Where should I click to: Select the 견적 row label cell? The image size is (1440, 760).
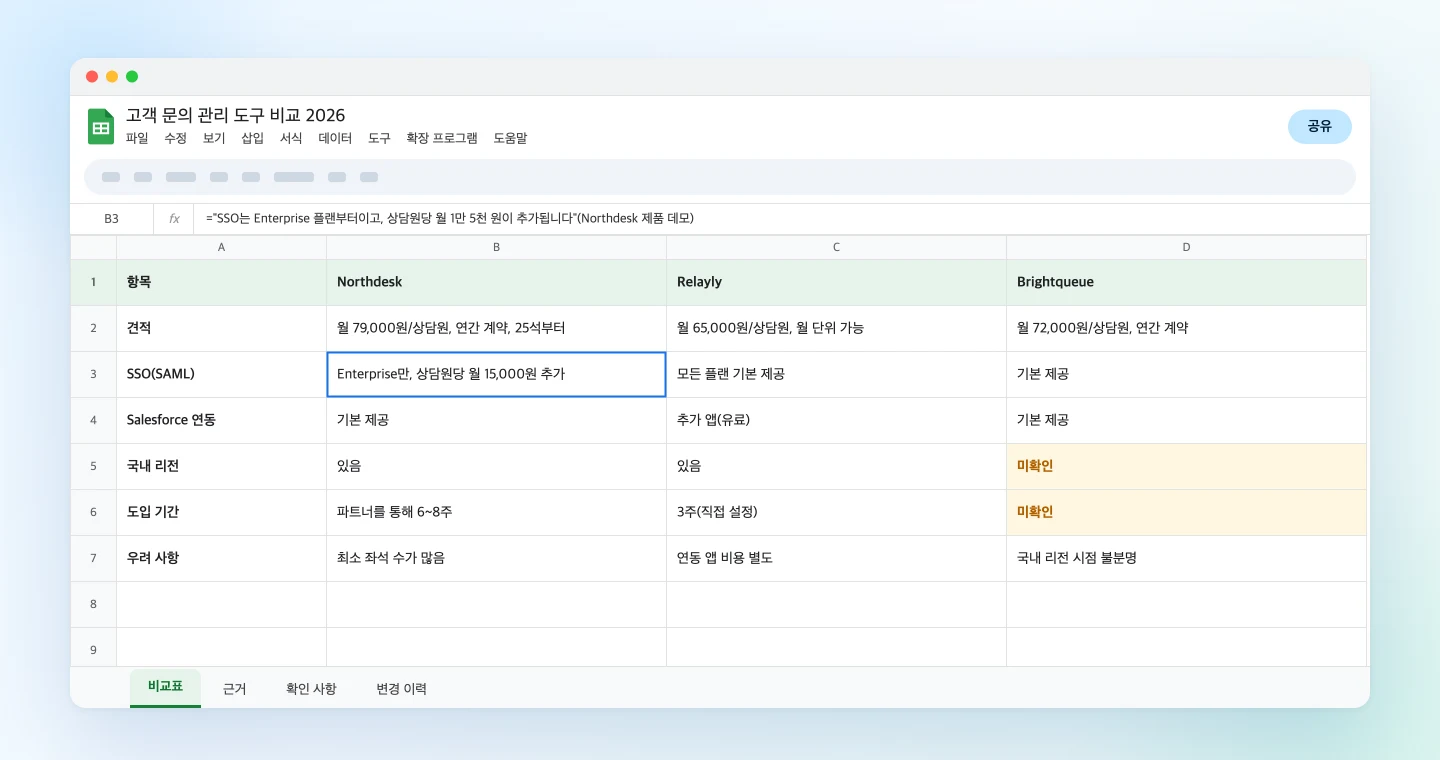point(221,328)
